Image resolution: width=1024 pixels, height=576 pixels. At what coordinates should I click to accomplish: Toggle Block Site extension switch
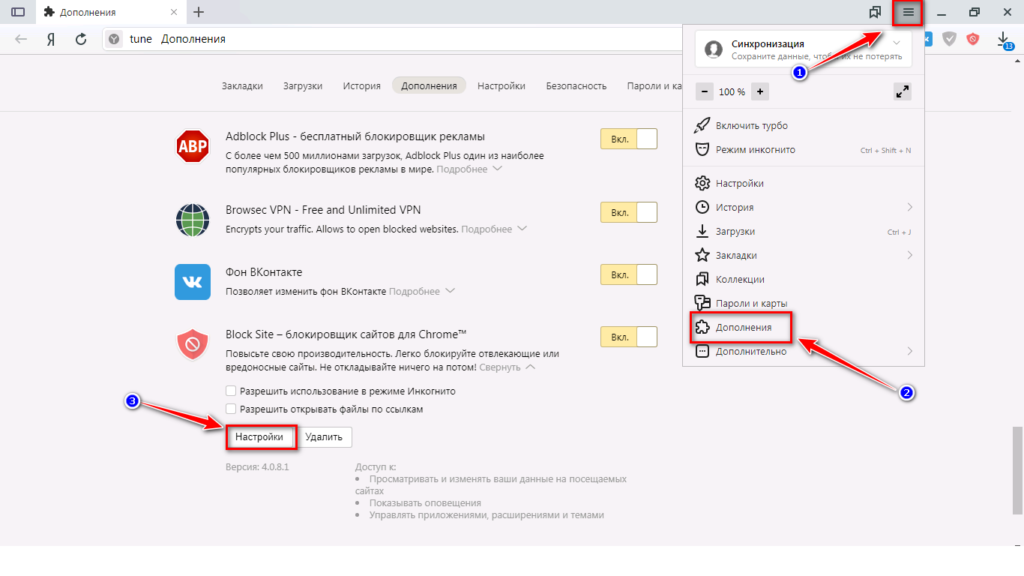coord(629,338)
